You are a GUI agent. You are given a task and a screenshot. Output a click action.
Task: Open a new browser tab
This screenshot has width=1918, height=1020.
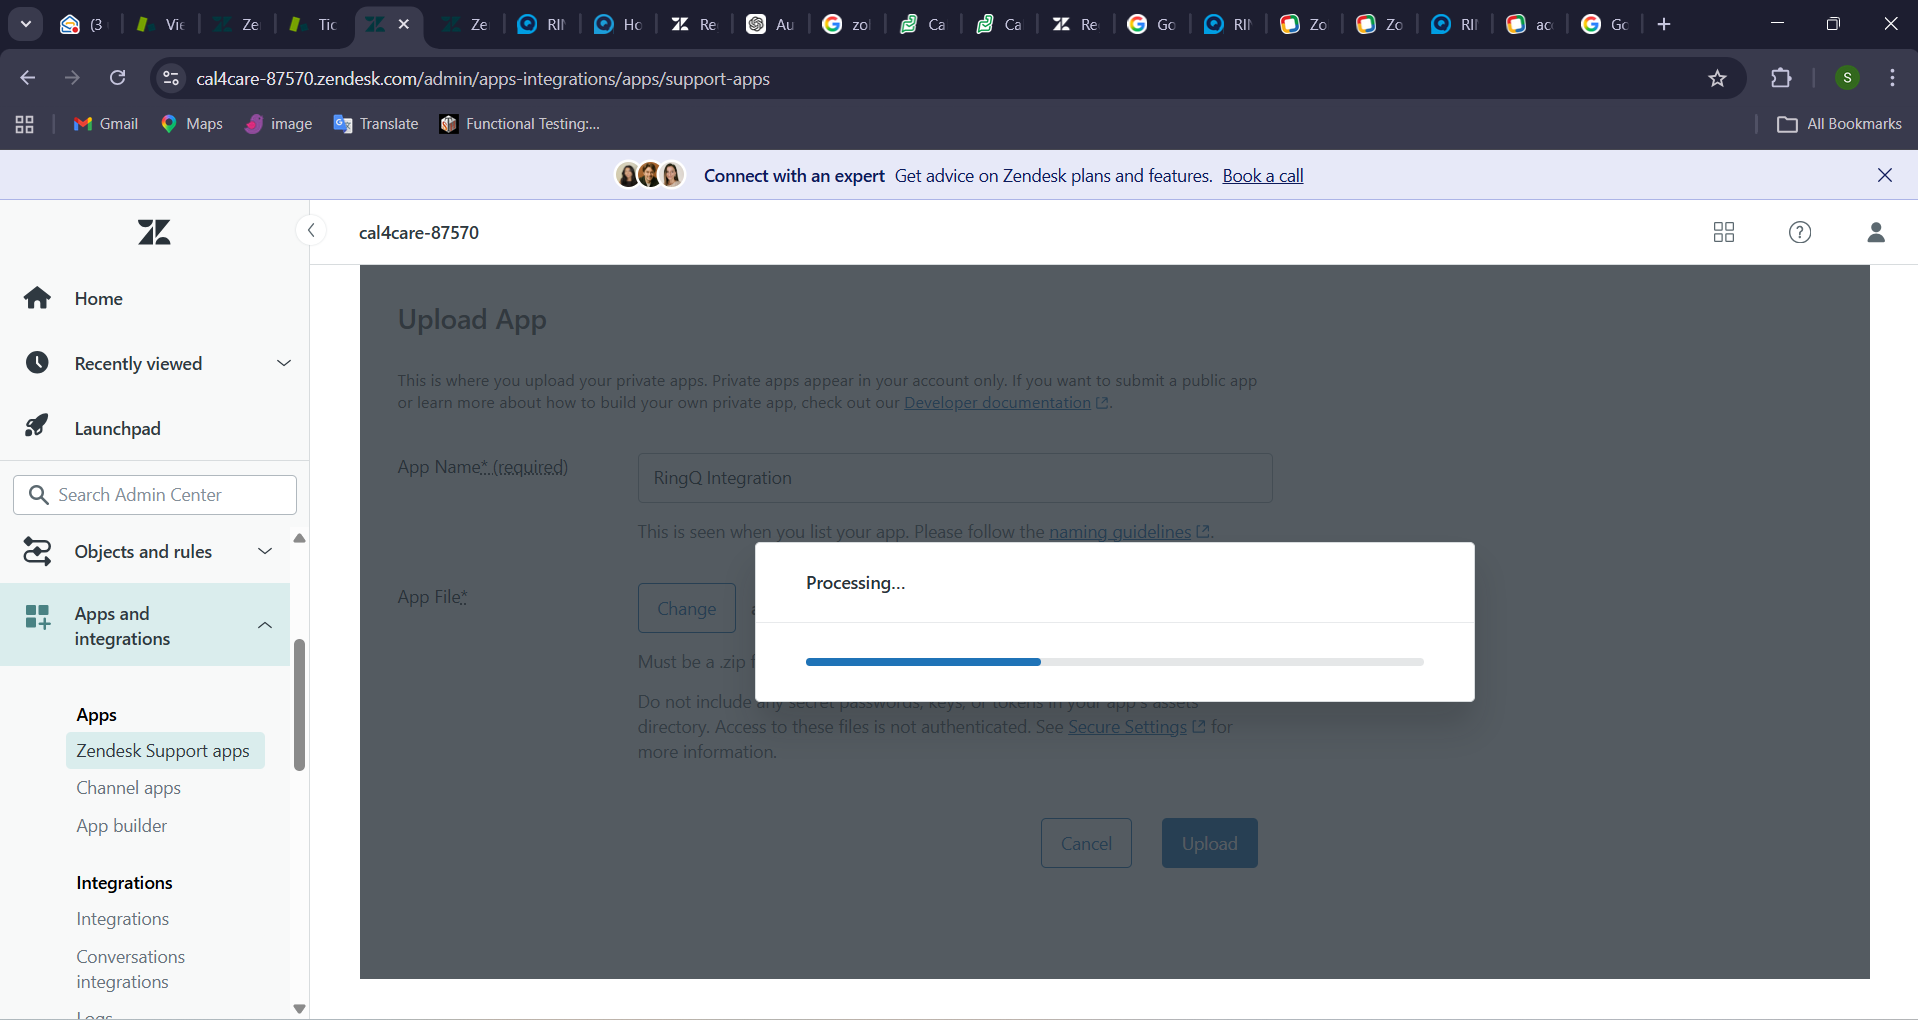point(1664,24)
